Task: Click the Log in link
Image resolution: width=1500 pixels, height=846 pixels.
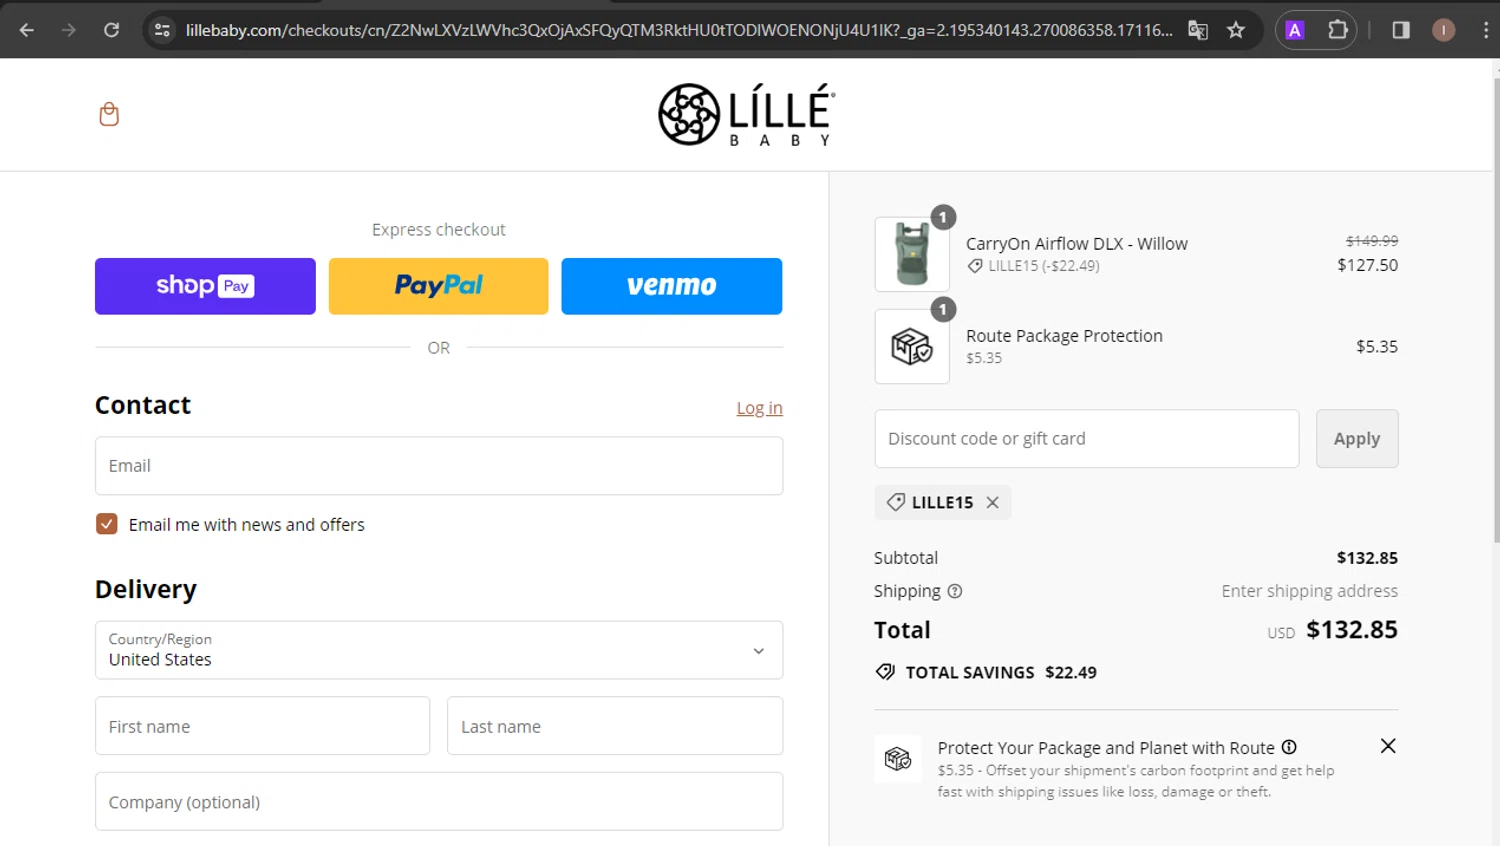Action: pos(760,408)
